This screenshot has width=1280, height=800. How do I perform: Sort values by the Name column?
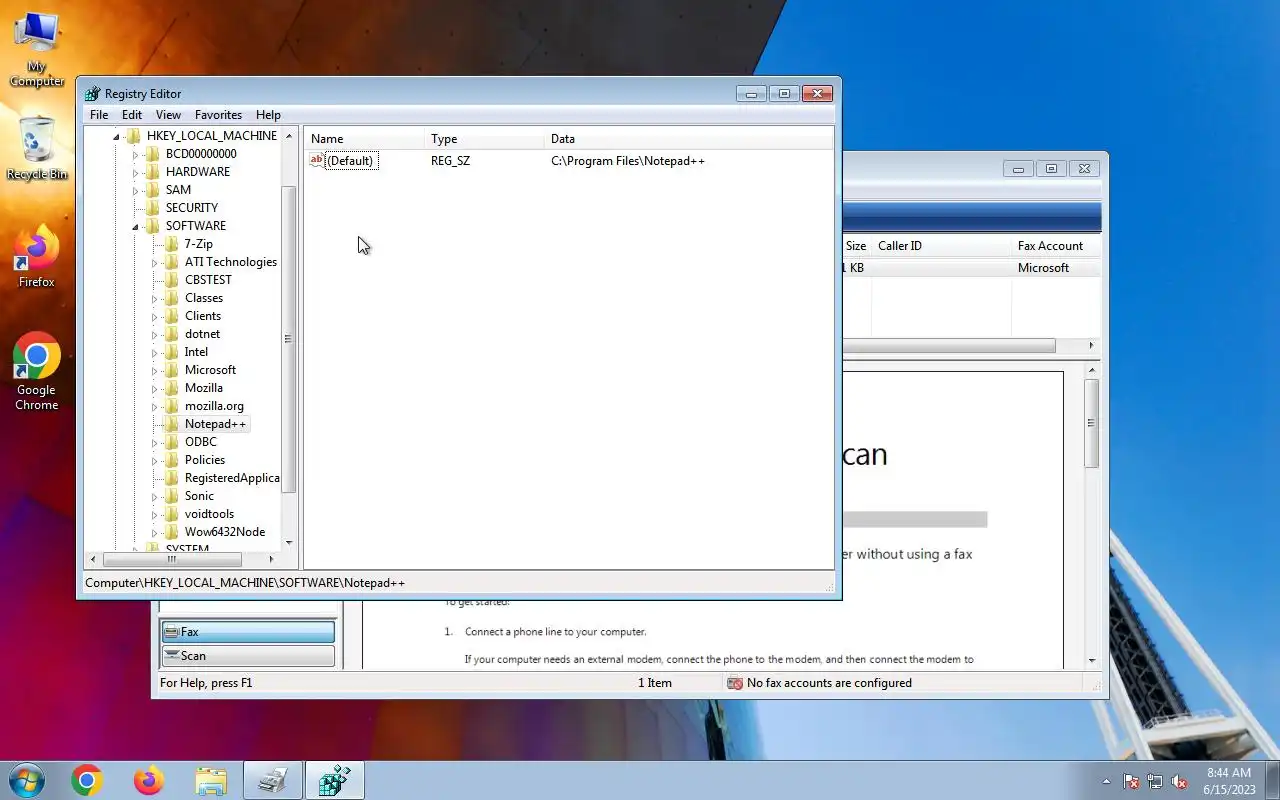coord(364,139)
